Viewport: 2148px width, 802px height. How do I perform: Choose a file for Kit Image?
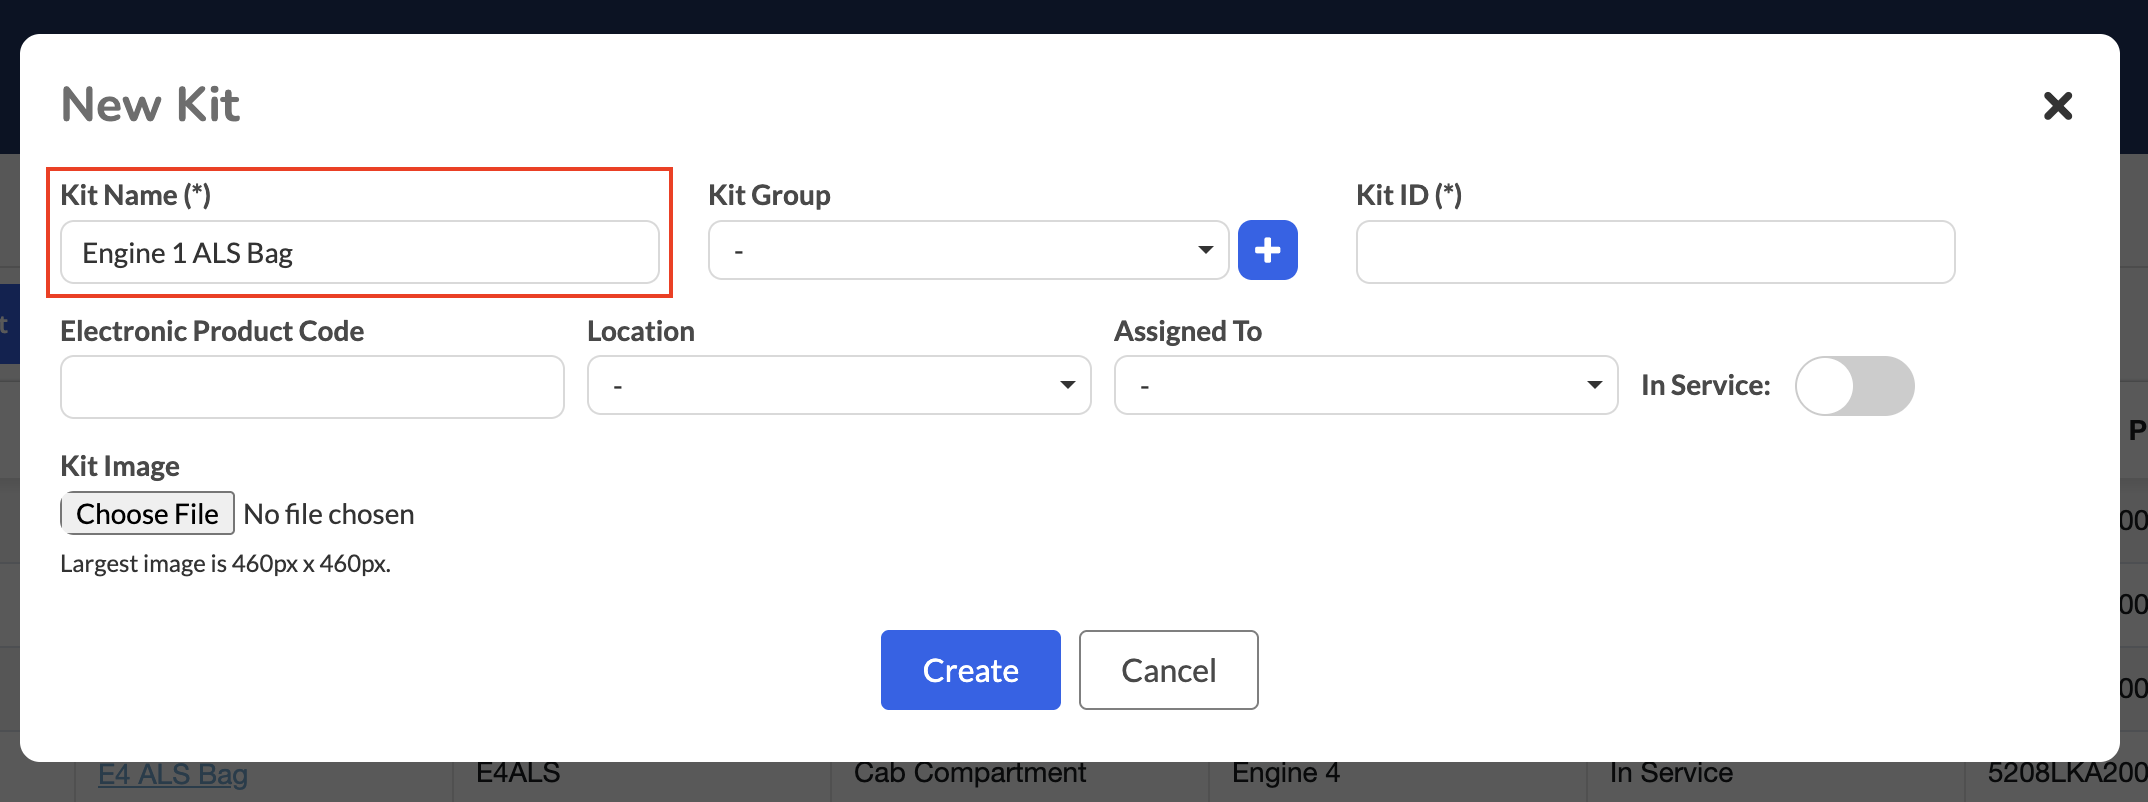coord(147,513)
